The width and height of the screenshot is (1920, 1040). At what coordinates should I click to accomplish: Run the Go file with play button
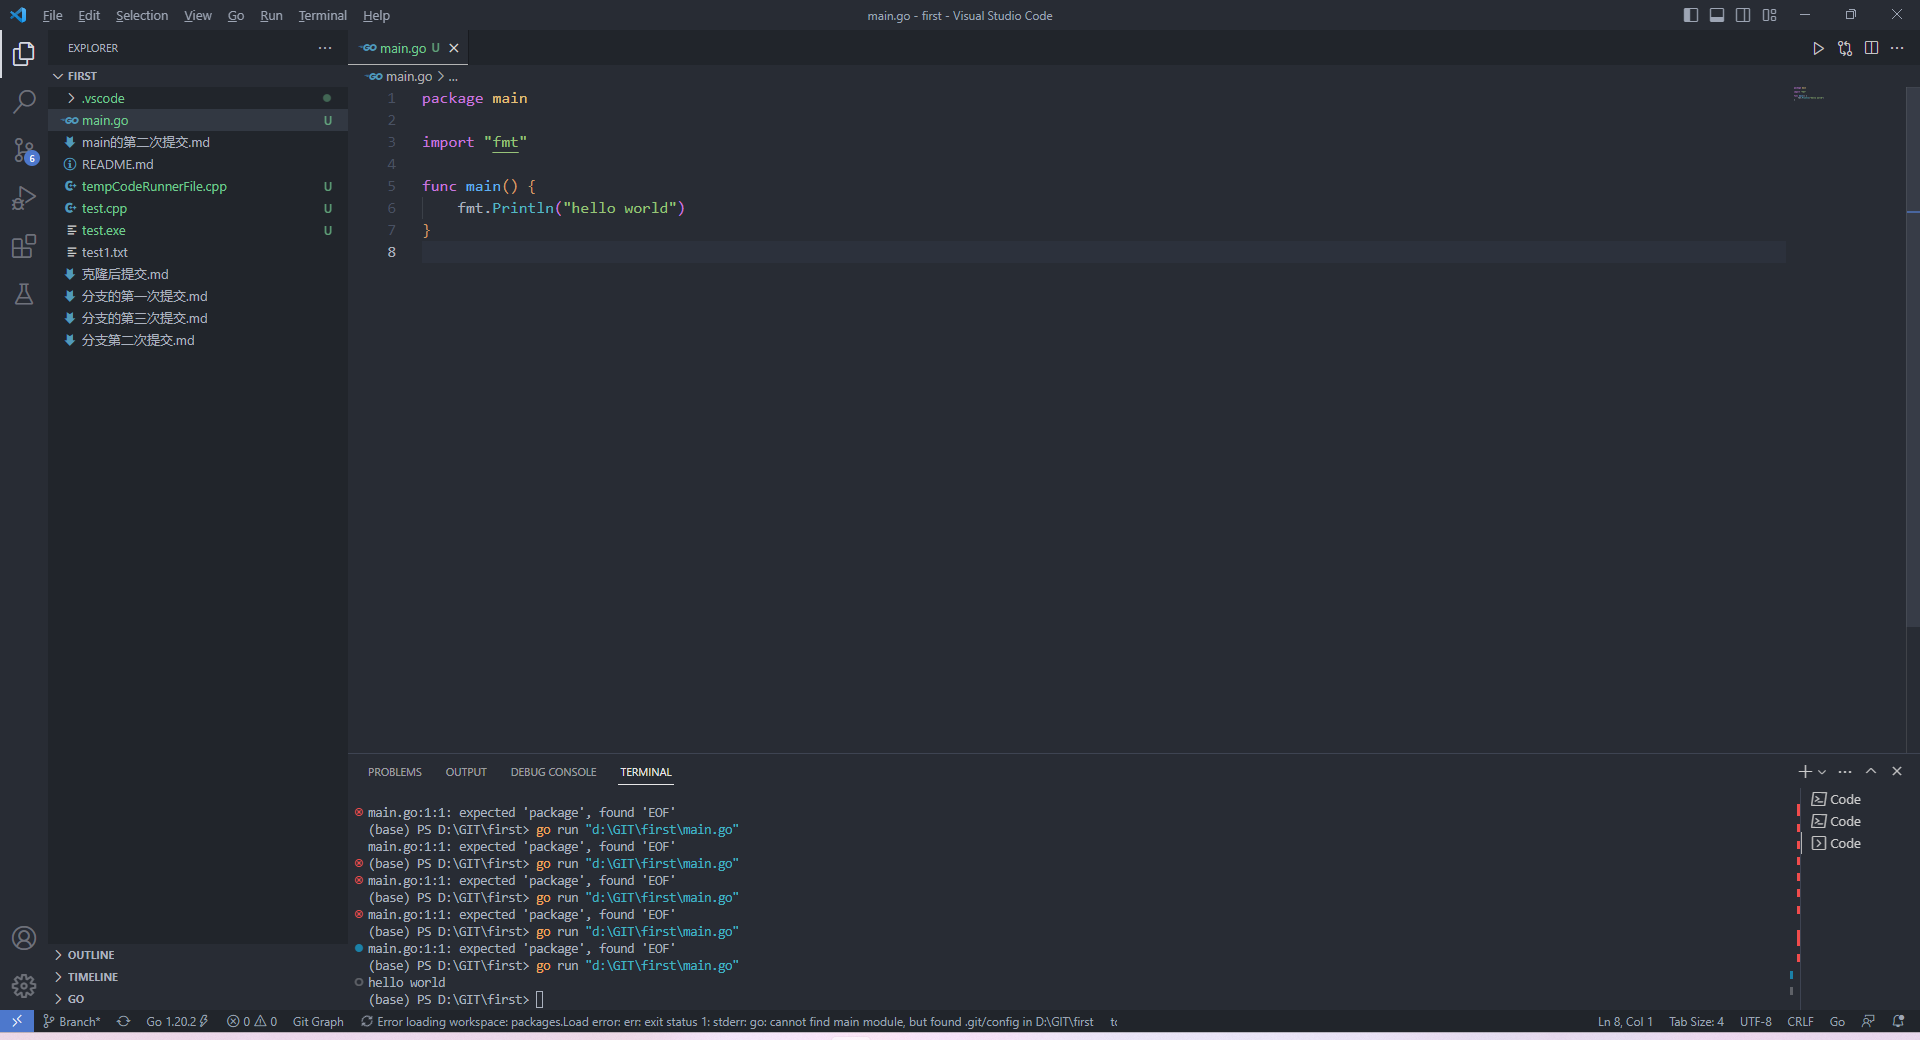pos(1818,48)
